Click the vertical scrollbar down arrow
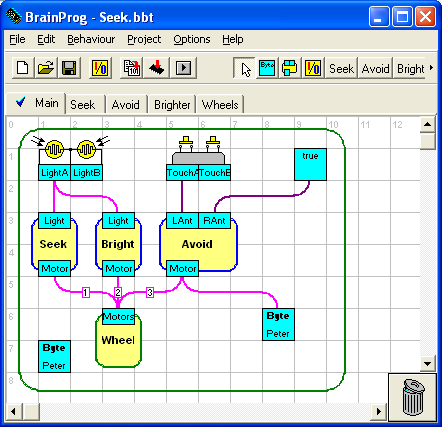442x427 pixels. coord(428,363)
